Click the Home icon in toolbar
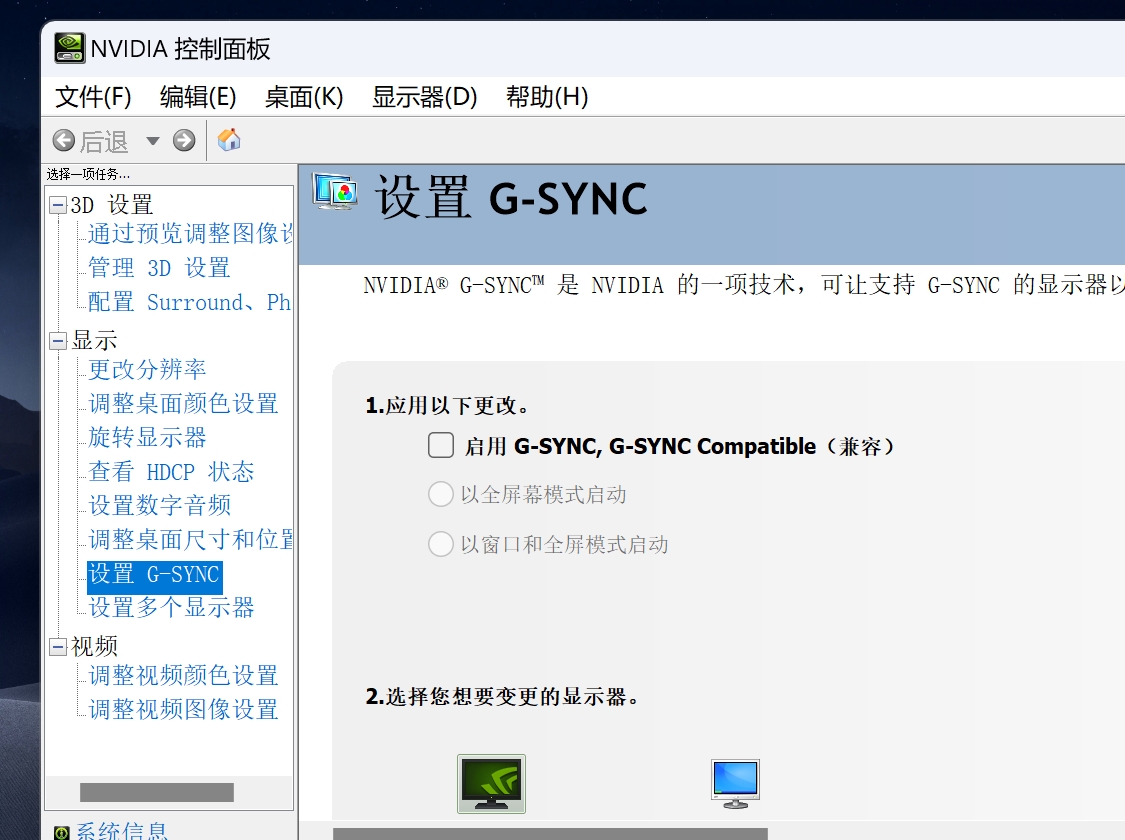The width and height of the screenshot is (1125, 840). (229, 140)
